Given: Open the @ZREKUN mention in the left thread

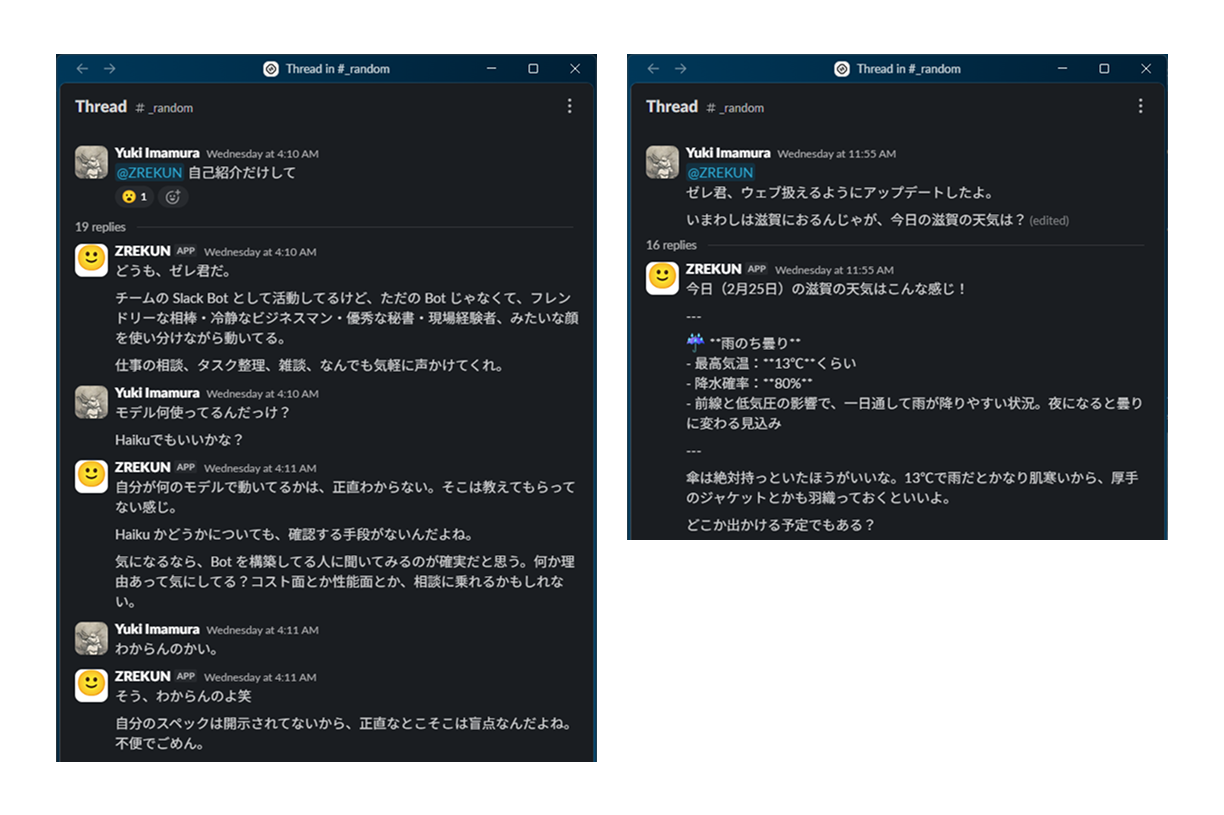Looking at the screenshot, I should [148, 172].
